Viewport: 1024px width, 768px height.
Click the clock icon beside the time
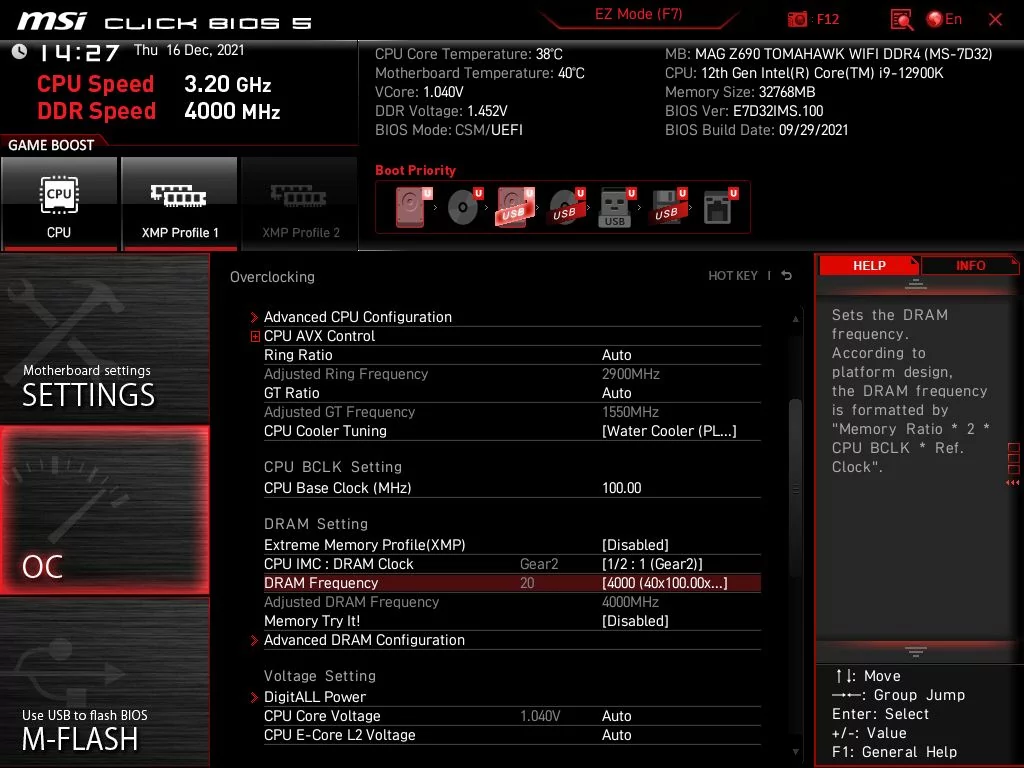20,52
